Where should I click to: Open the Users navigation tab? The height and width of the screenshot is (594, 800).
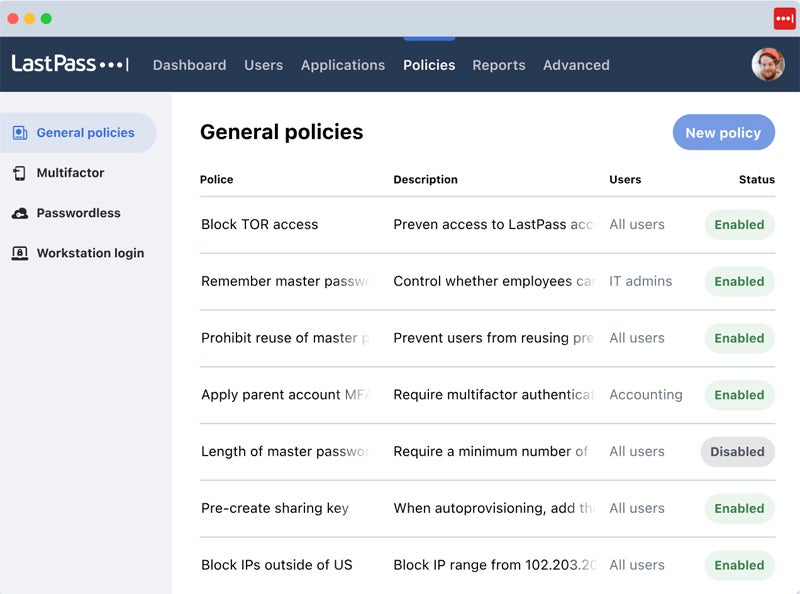263,65
